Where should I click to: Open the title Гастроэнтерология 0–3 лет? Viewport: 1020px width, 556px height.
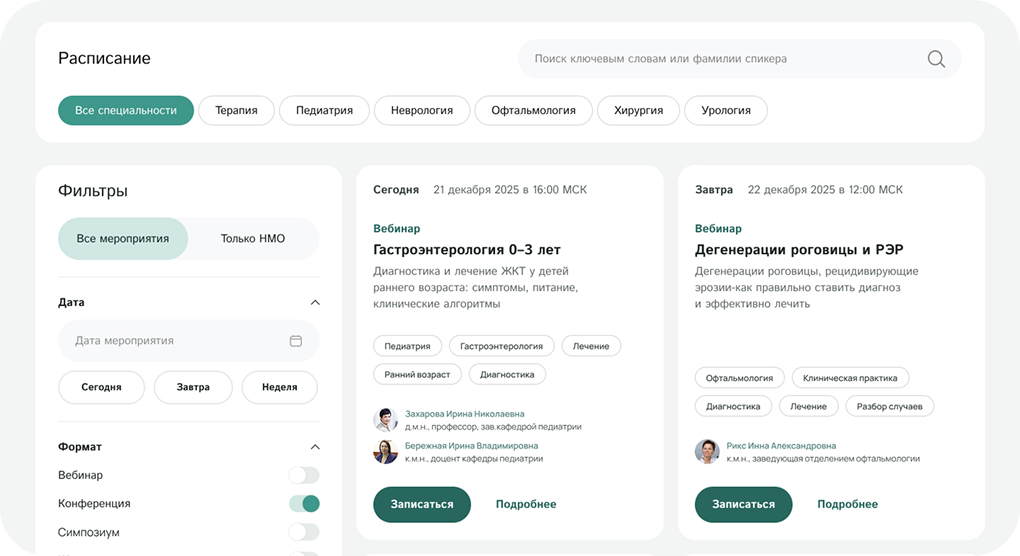click(x=466, y=250)
